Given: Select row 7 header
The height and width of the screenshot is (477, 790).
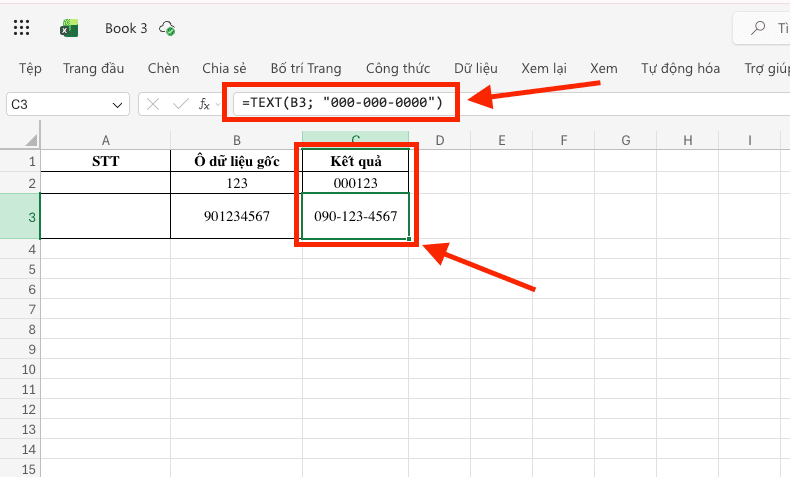Looking at the screenshot, I should (x=20, y=309).
